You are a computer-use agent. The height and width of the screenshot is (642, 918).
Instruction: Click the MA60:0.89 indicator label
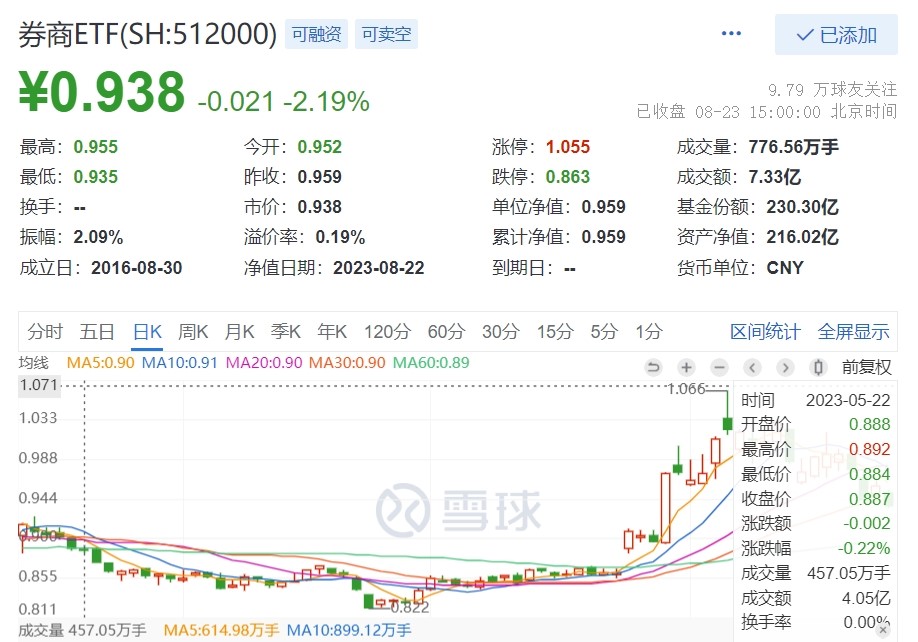[x=431, y=363]
